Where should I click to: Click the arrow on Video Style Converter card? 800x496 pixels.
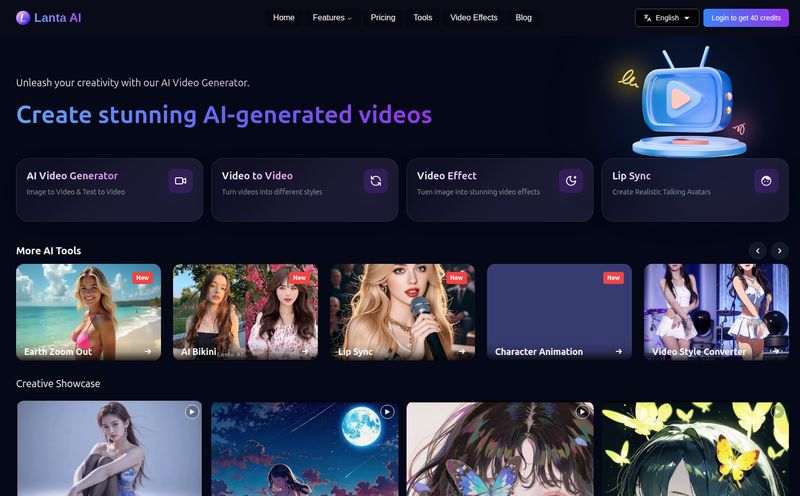[776, 351]
